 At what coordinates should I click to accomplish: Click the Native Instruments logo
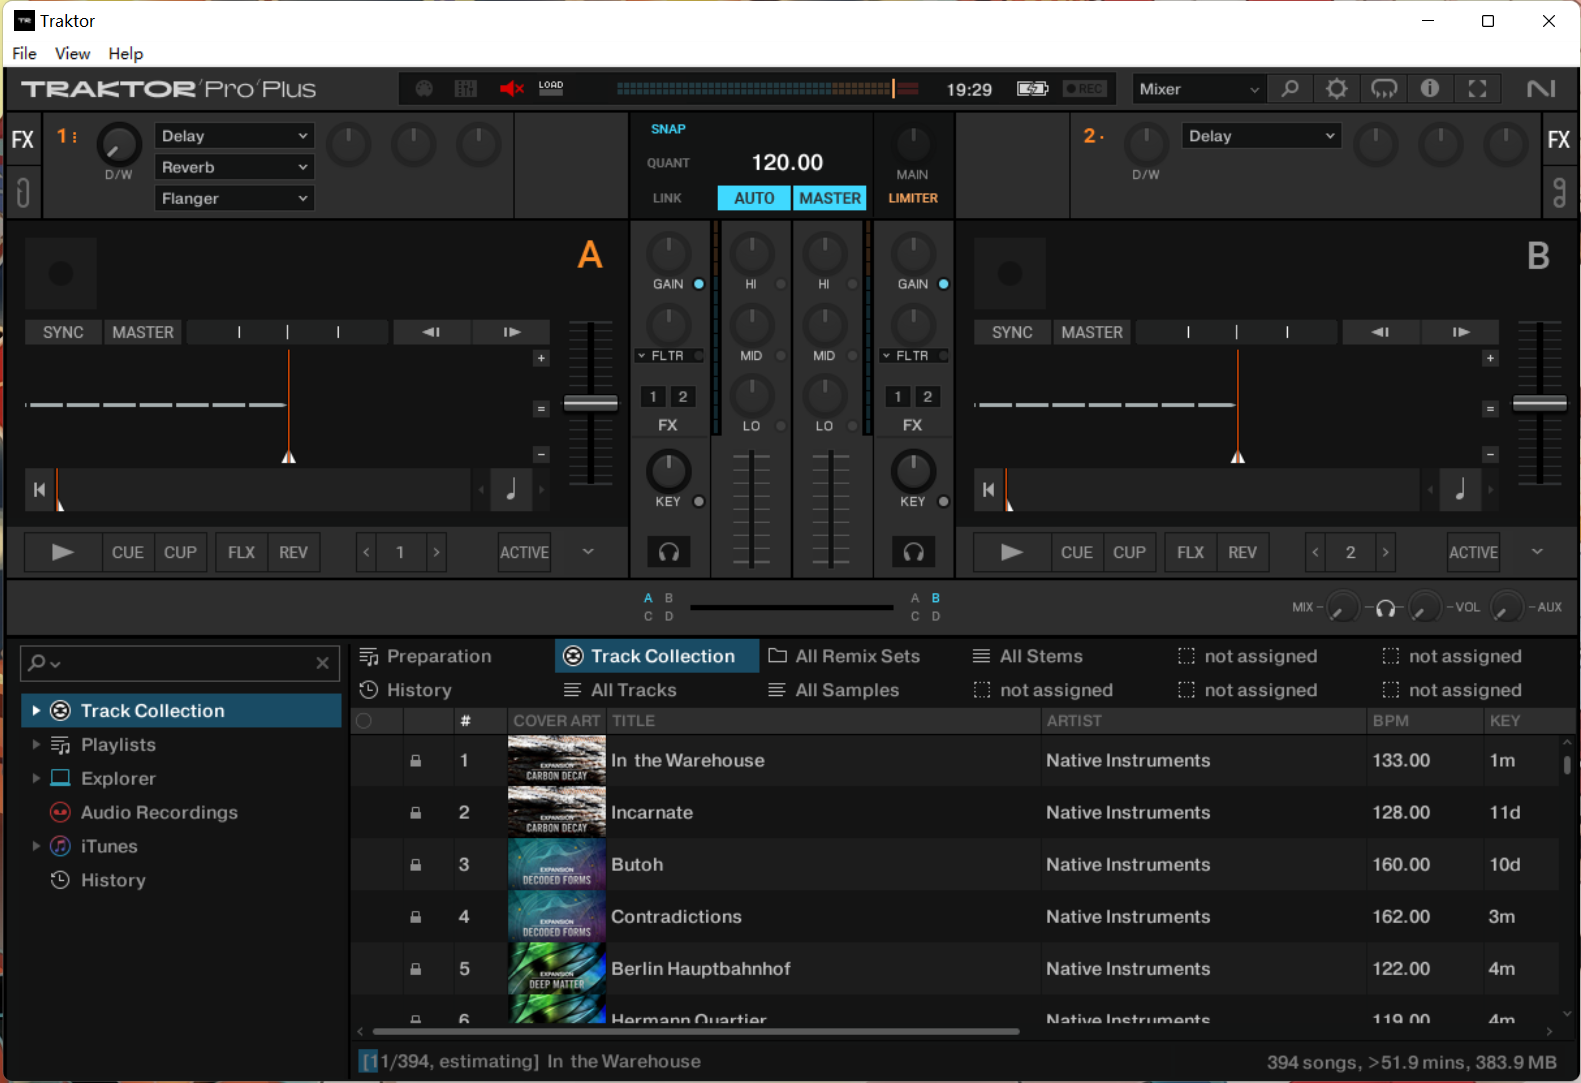click(1541, 89)
